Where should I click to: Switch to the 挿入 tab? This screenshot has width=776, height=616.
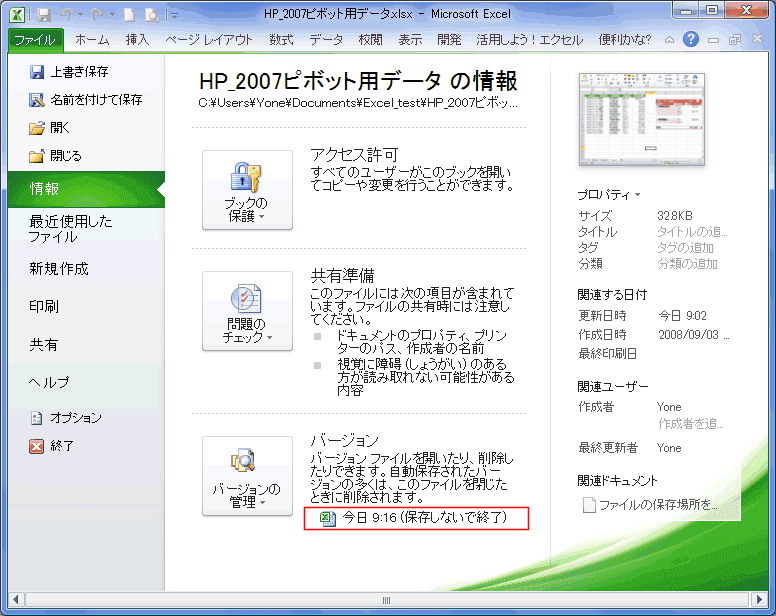click(x=137, y=40)
